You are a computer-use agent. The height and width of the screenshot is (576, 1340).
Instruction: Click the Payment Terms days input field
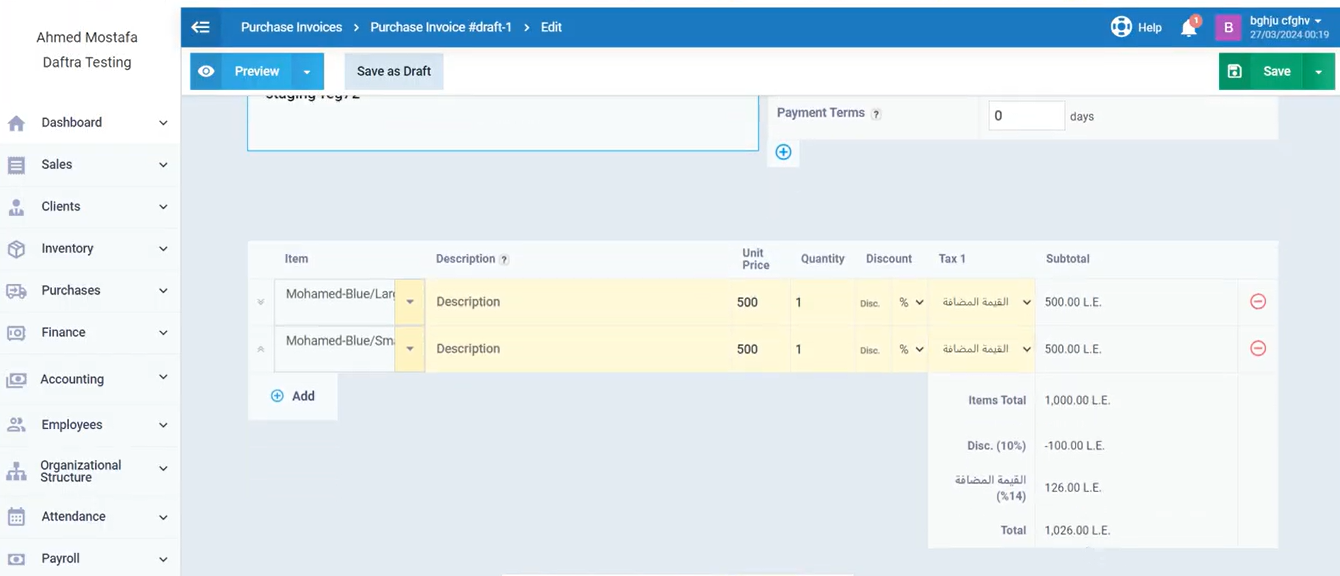coord(1026,116)
